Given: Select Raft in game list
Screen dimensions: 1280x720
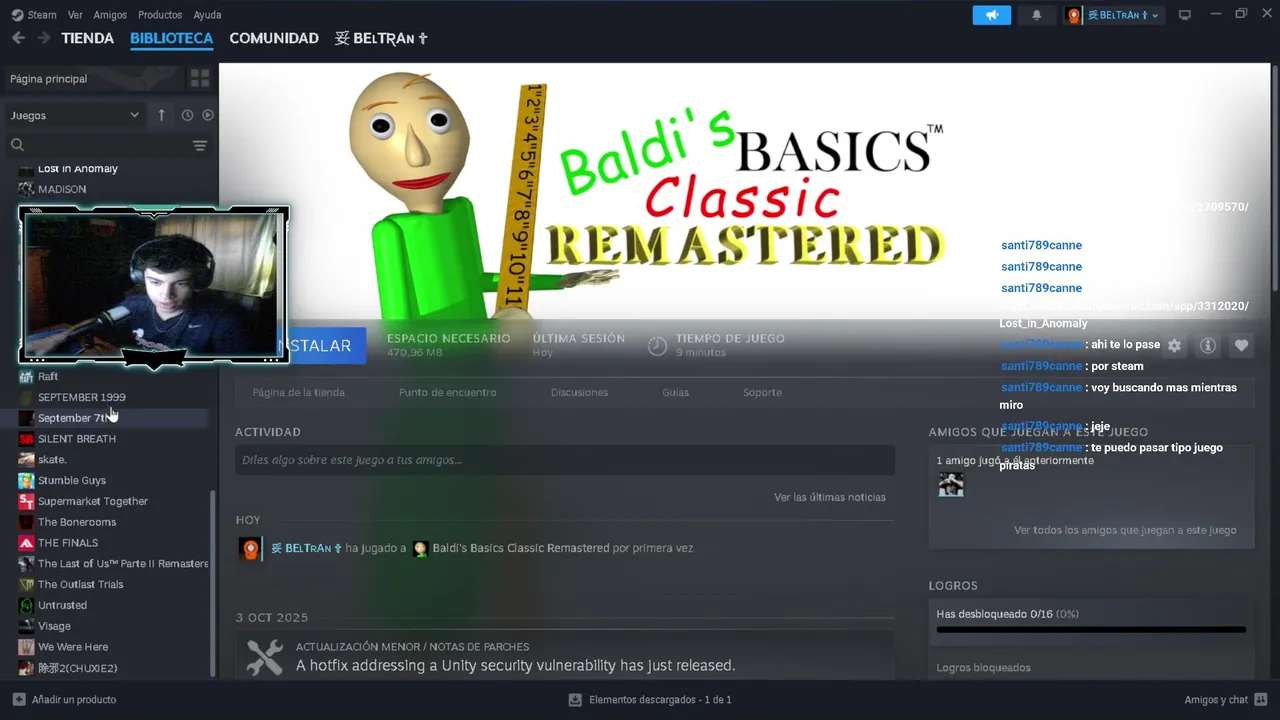Looking at the screenshot, I should [x=48, y=376].
